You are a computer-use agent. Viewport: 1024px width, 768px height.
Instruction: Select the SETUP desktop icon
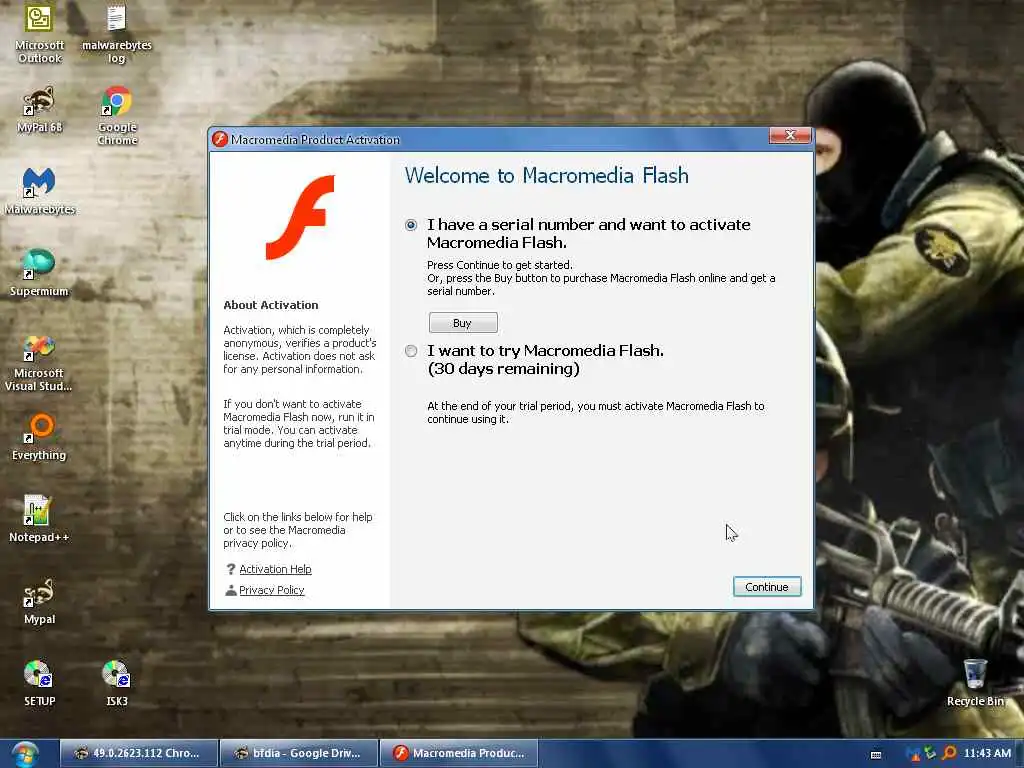click(x=39, y=683)
